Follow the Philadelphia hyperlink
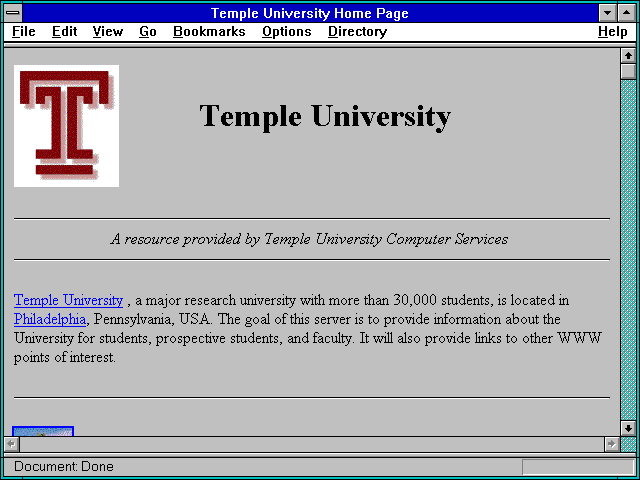 [x=50, y=319]
